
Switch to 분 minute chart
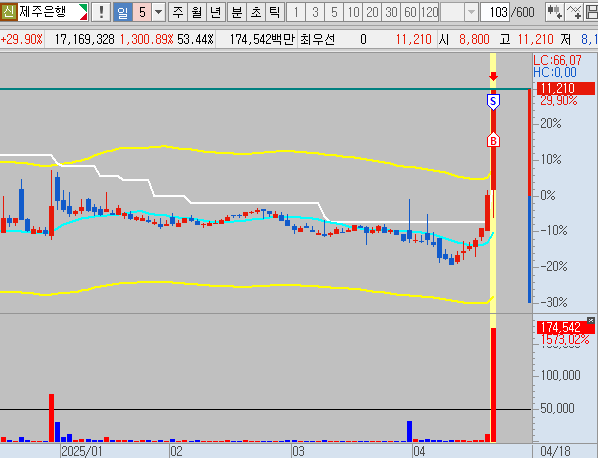tap(237, 12)
